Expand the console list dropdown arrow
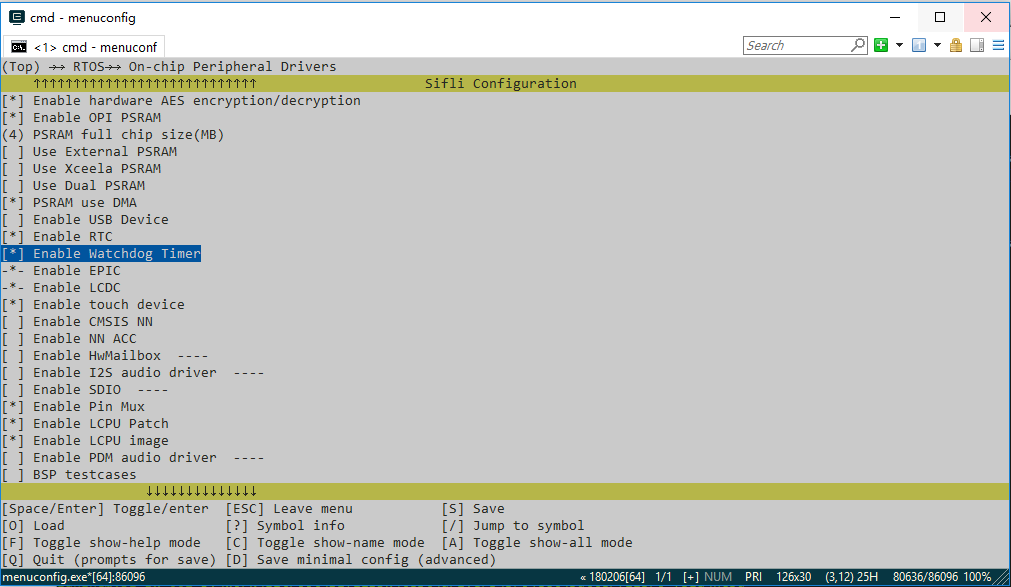The height and width of the screenshot is (587, 1011). [x=938, y=45]
